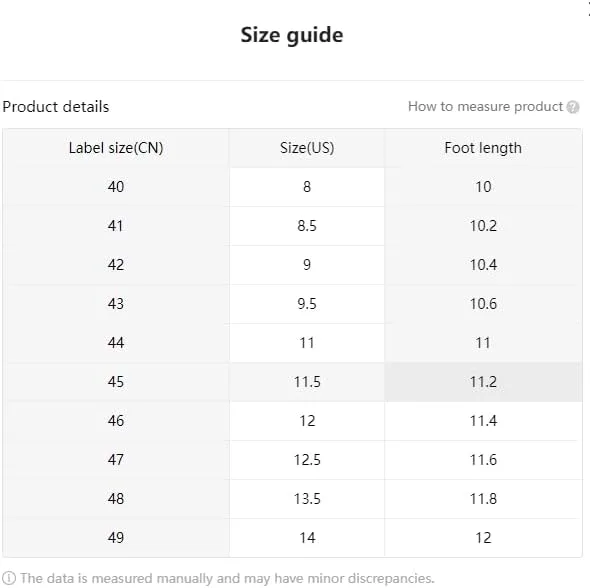Click the Size guide title
The height and width of the screenshot is (588, 590).
[x=292, y=35]
